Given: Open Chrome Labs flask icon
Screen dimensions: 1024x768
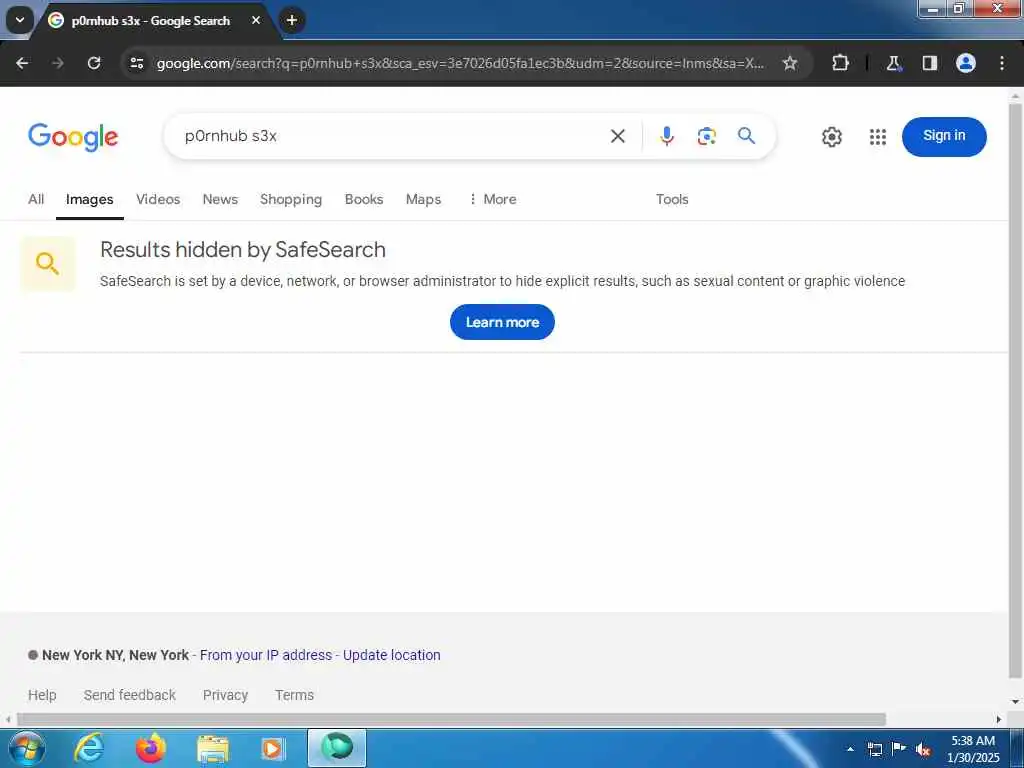Looking at the screenshot, I should tap(893, 63).
